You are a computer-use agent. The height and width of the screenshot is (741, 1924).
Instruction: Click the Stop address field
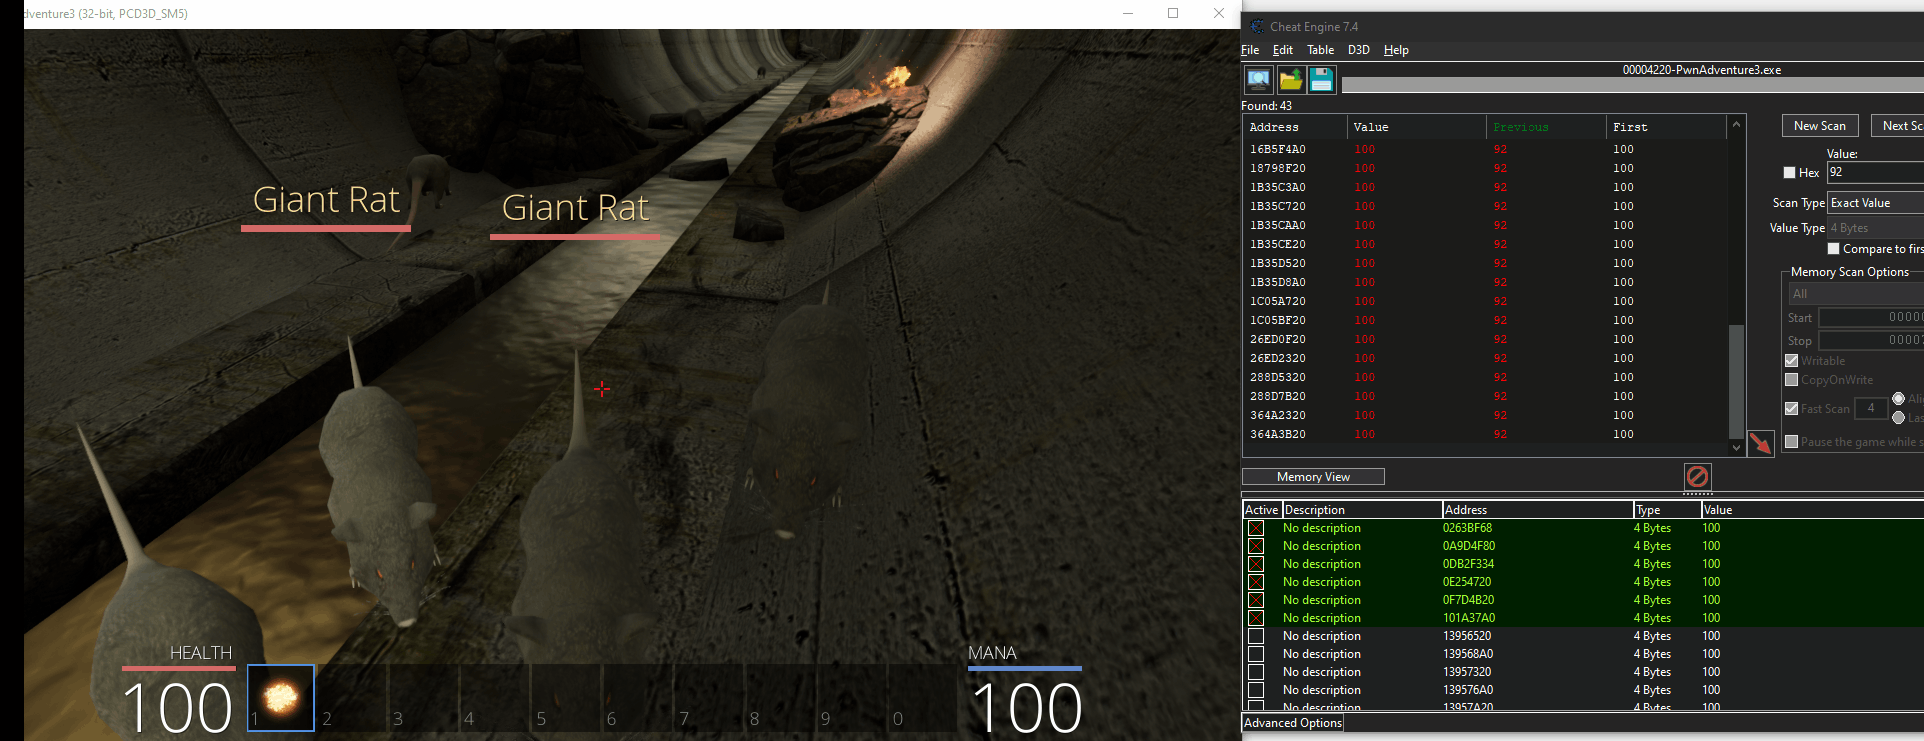[x=1871, y=340]
